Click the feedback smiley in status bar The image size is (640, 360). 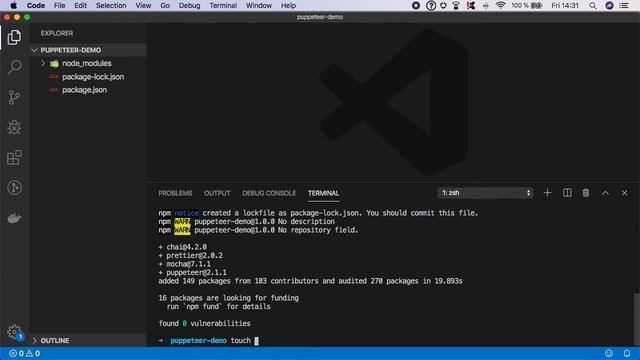(x=609, y=353)
